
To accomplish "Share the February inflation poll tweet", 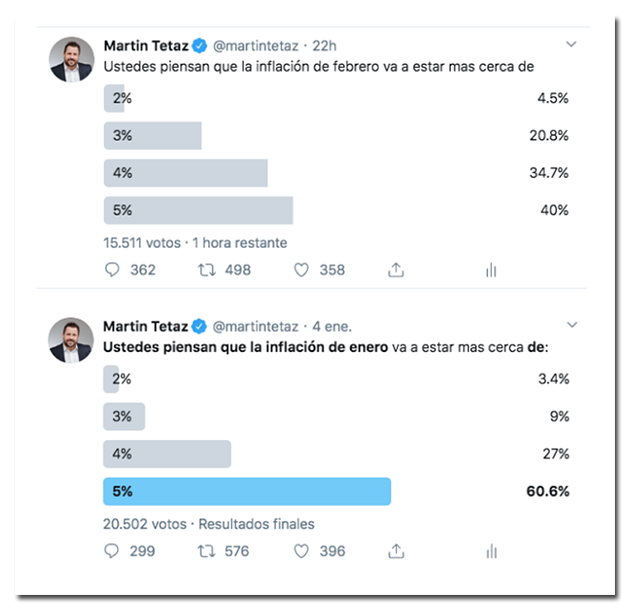I will coord(396,270).
